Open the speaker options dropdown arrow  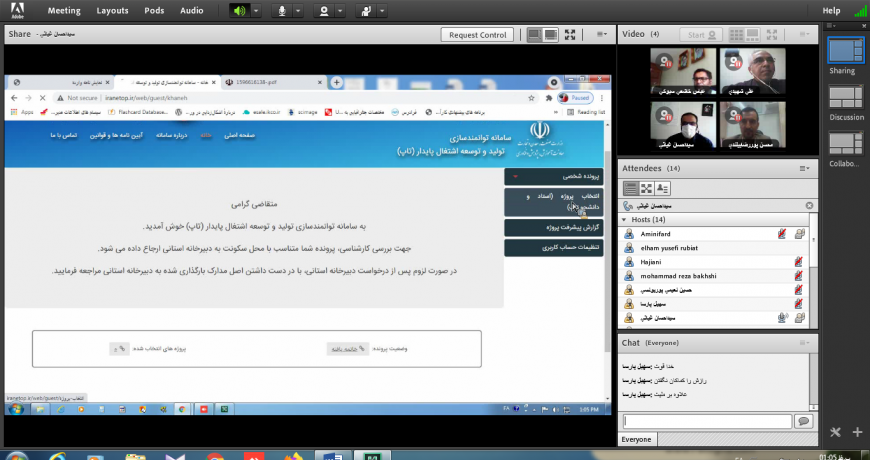(x=256, y=11)
